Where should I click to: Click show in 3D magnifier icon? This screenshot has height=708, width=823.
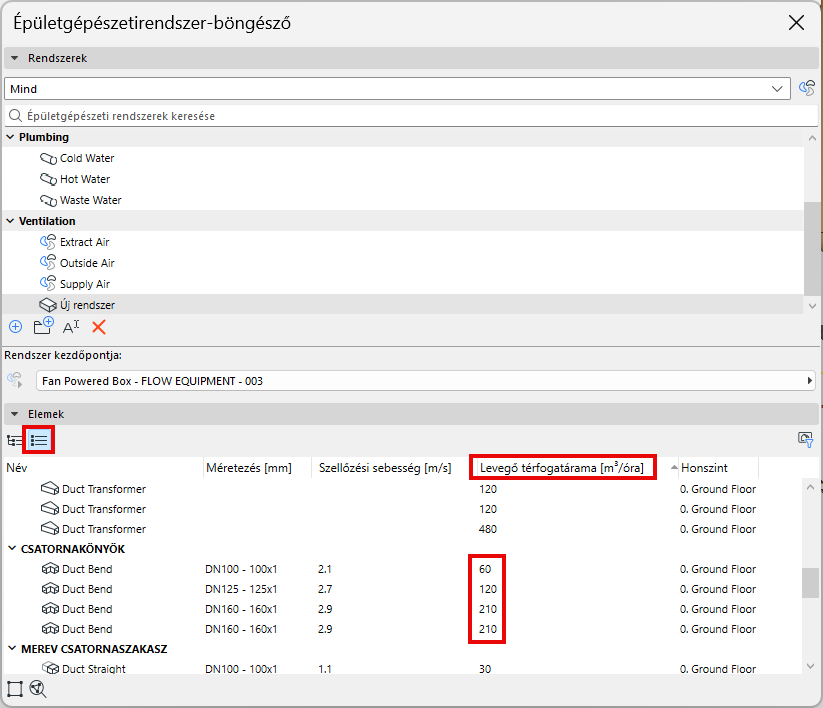pyautogui.click(x=38, y=689)
